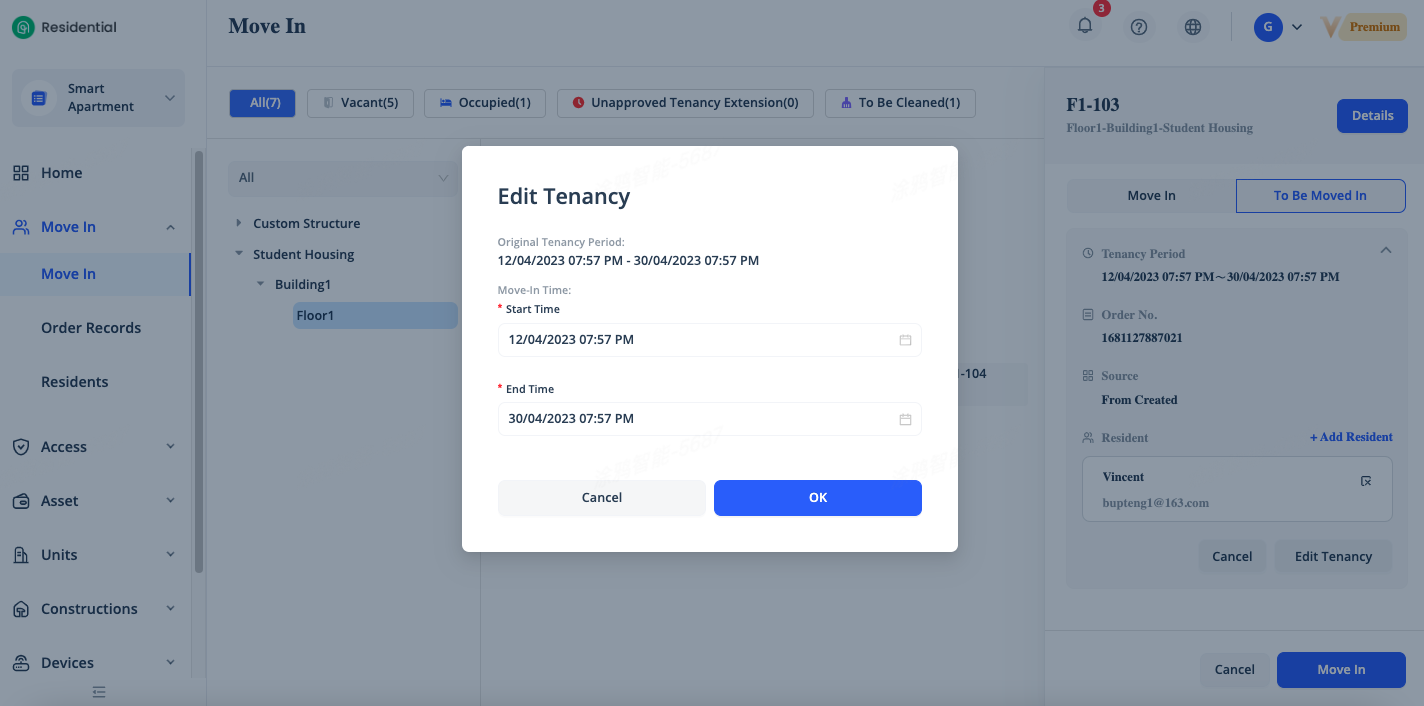This screenshot has height=706, width=1424.
Task: Cancel the Edit Tenancy dialog
Action: click(601, 498)
